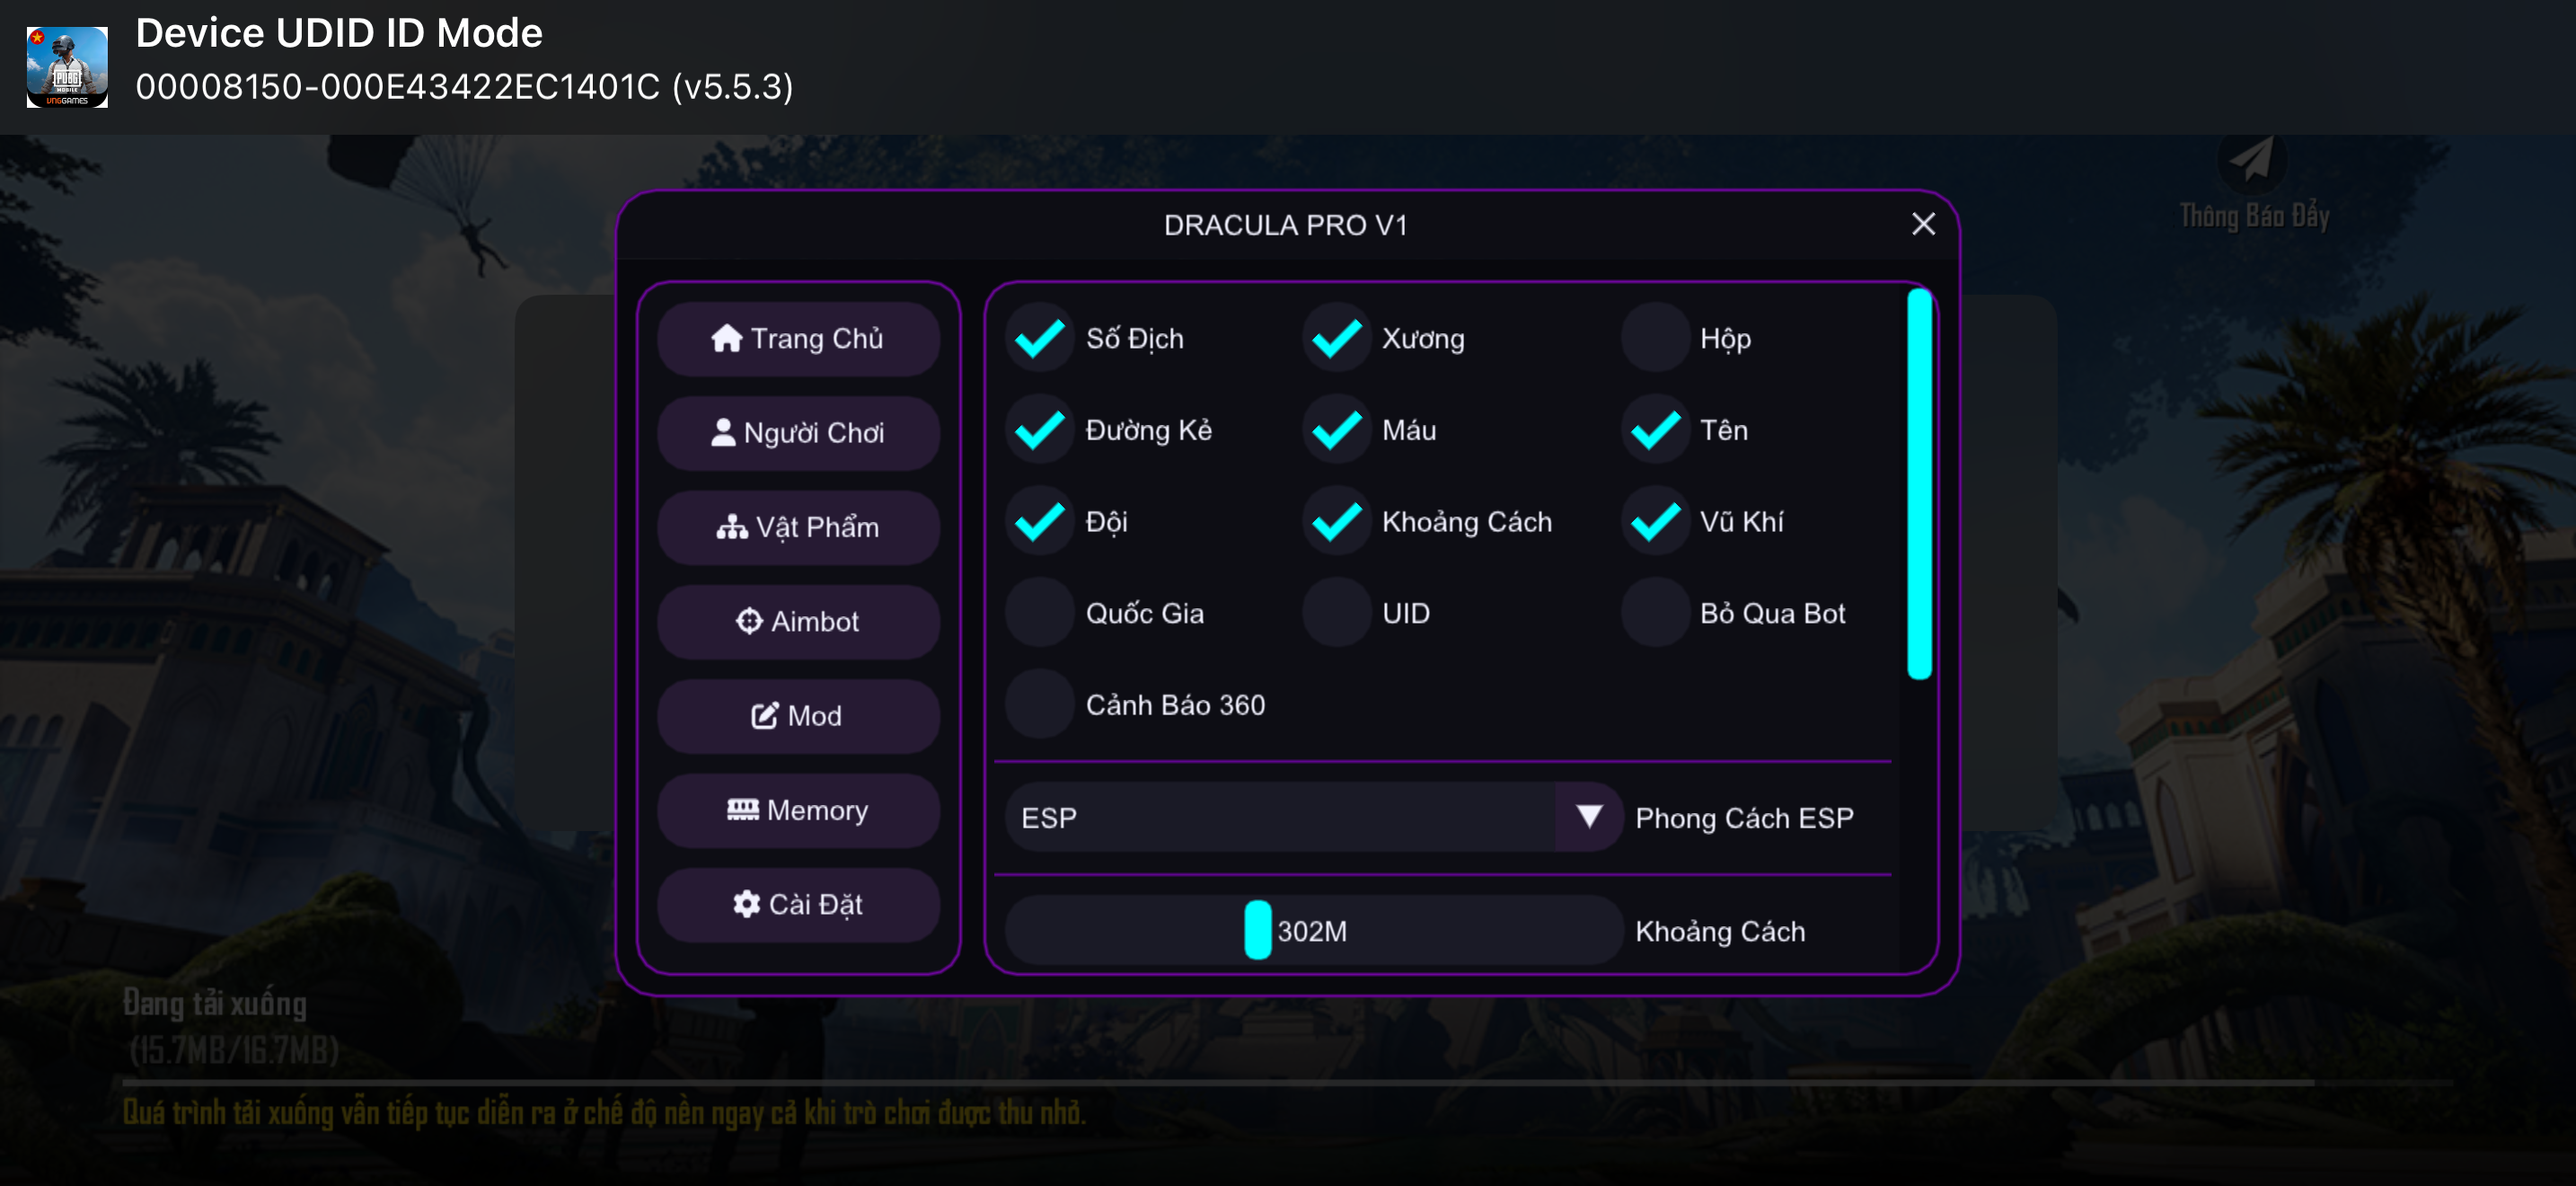Uncheck the Xương checkbox
Viewport: 2576px width, 1186px height.
1336,338
